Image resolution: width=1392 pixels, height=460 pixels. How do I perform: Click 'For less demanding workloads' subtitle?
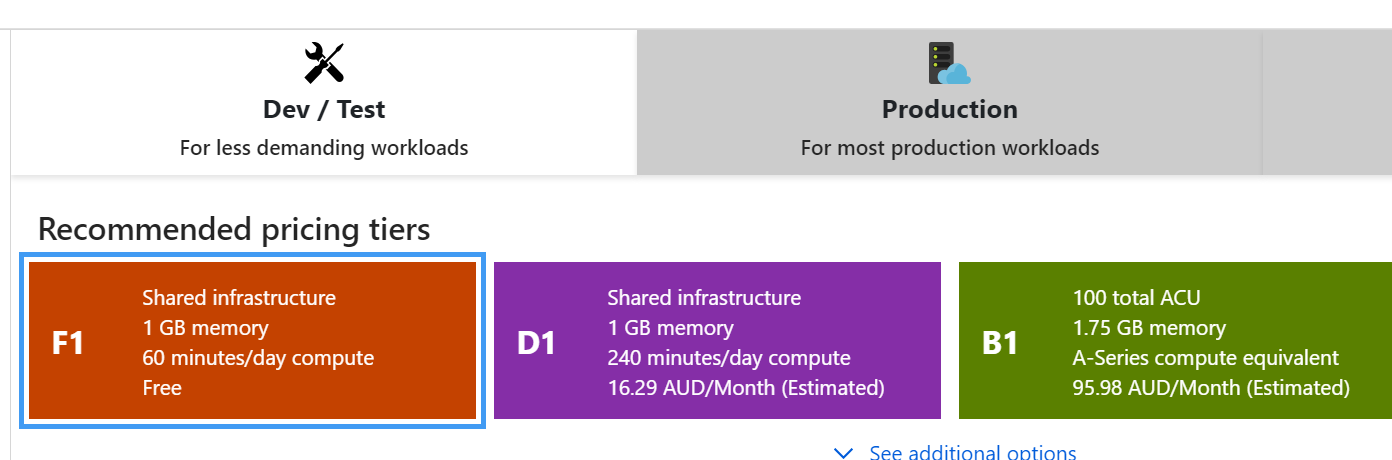pos(324,148)
